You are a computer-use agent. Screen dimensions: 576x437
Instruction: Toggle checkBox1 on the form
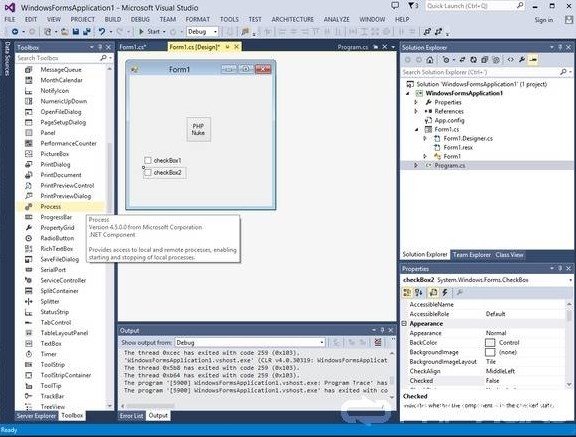(x=148, y=160)
